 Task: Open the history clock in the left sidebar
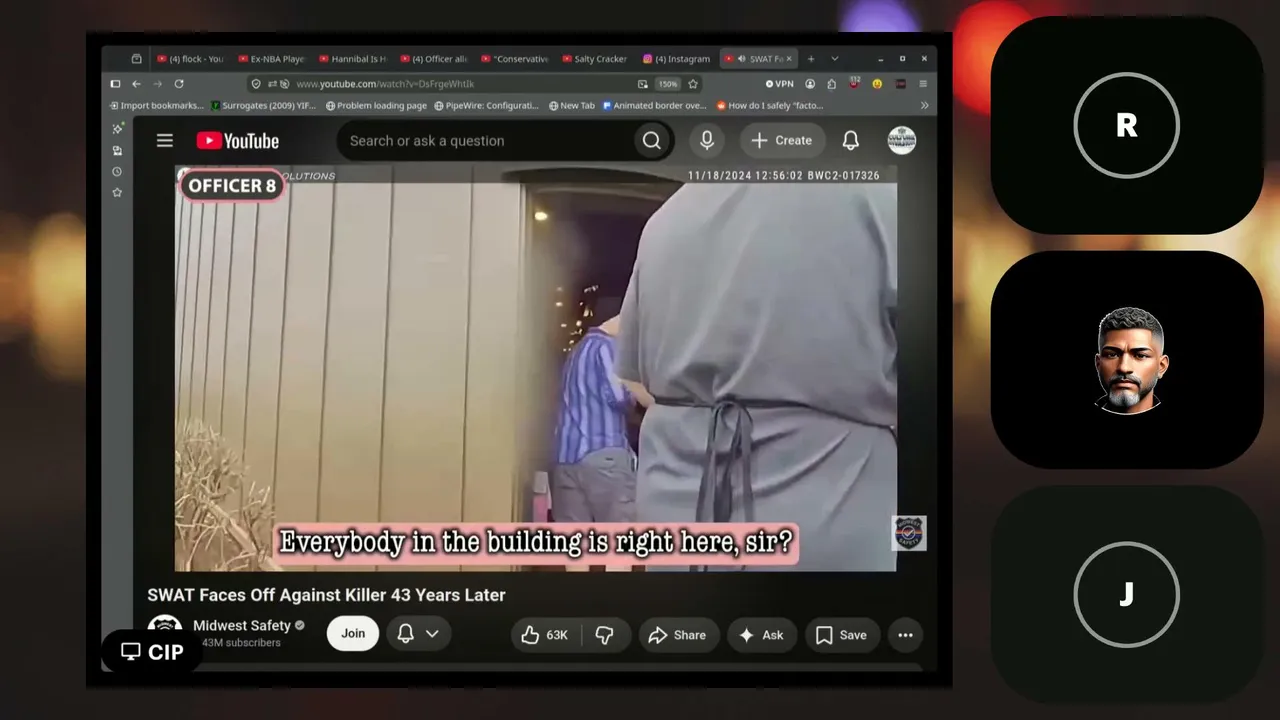[x=117, y=171]
